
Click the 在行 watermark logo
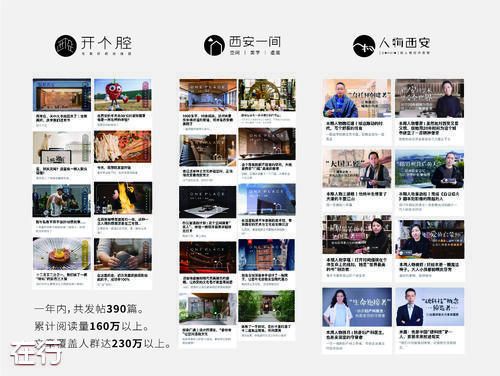coord(36,353)
